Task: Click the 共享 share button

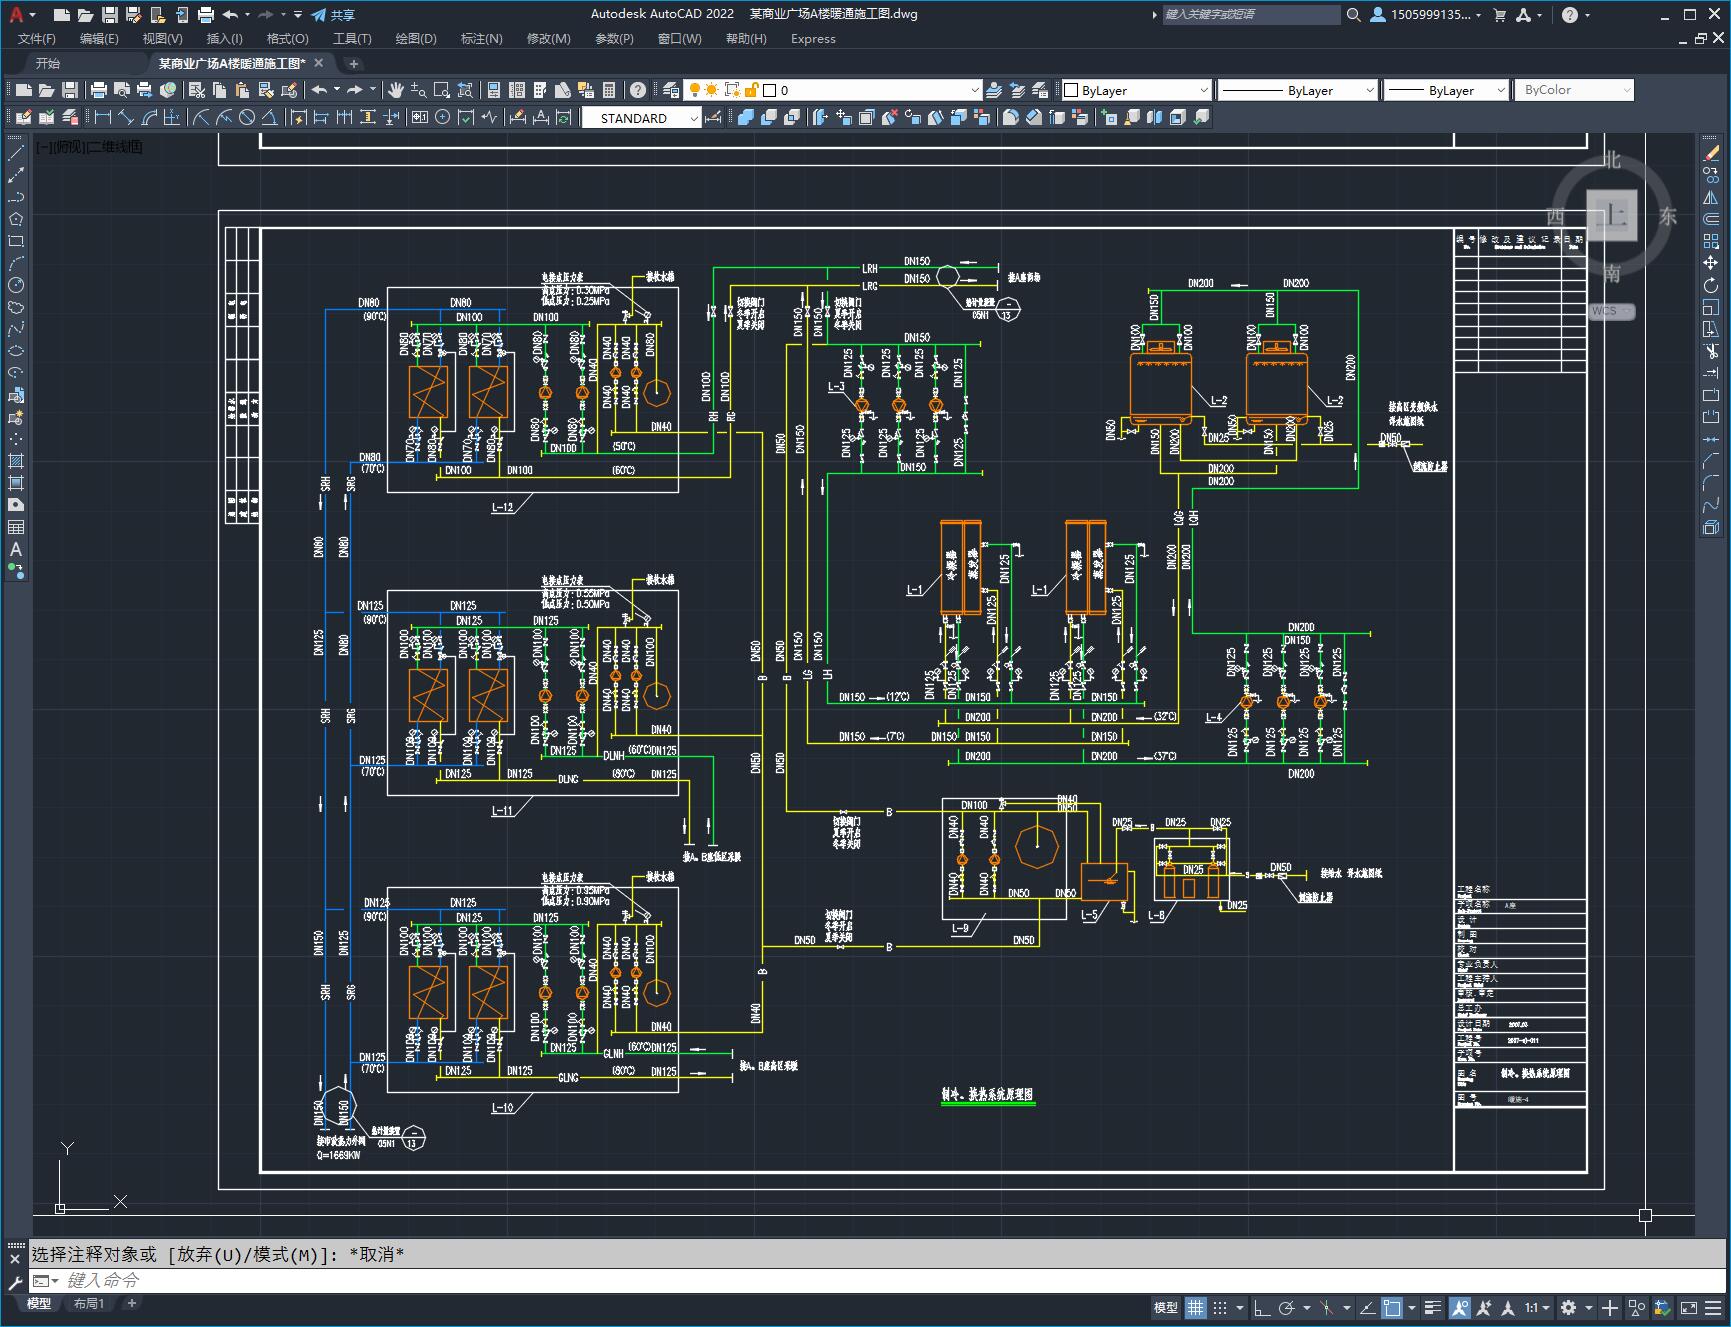Action: [x=333, y=15]
